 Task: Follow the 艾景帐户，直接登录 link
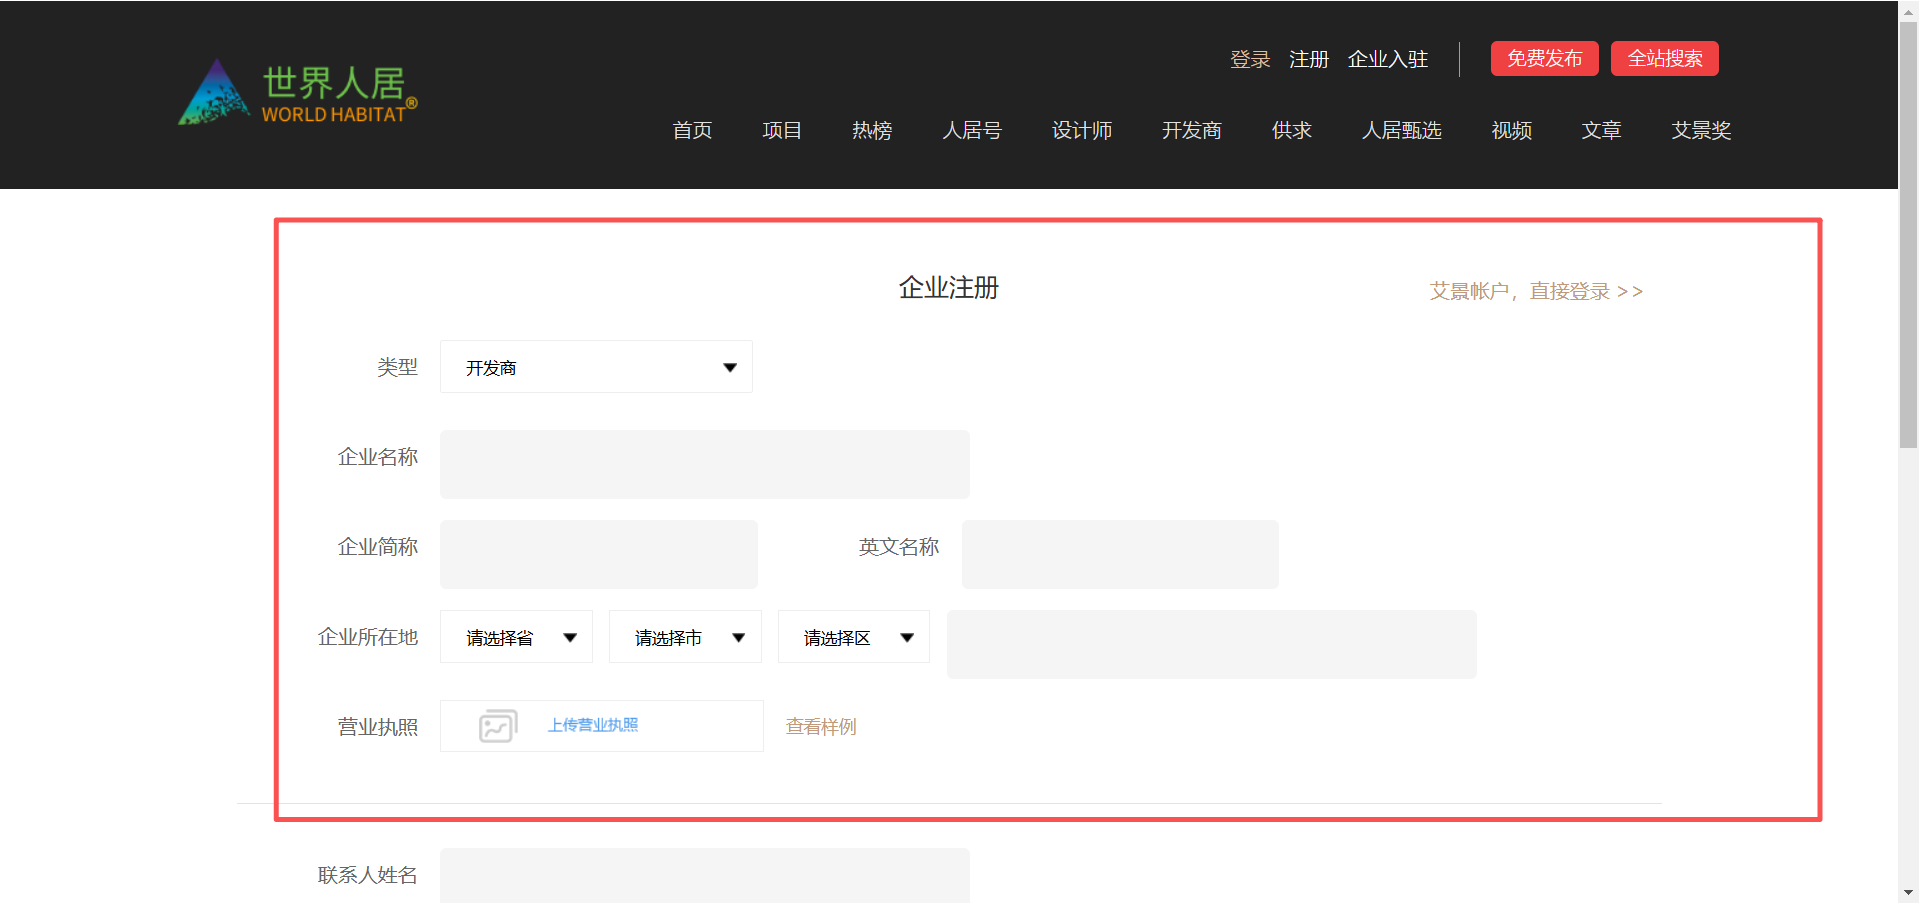(x=1535, y=291)
